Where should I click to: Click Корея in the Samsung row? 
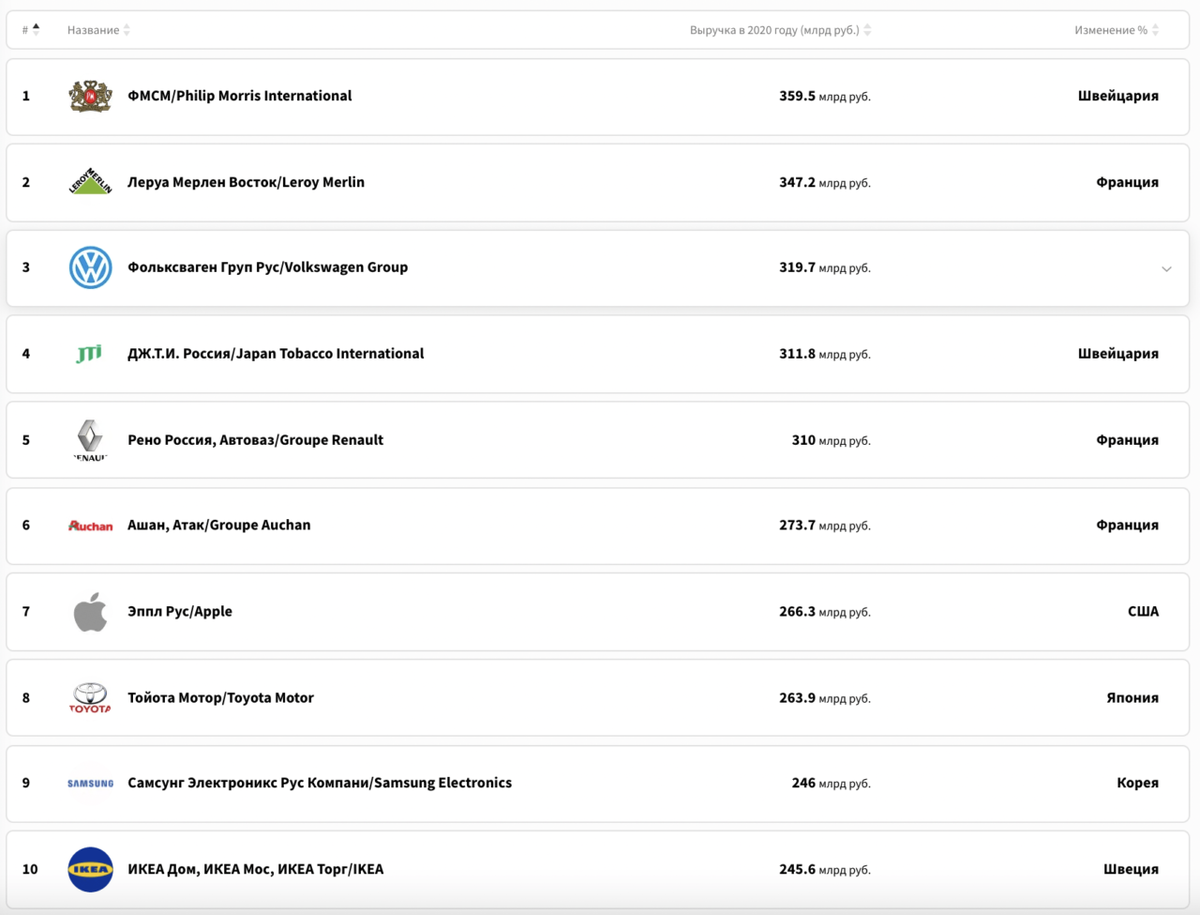tap(1138, 783)
